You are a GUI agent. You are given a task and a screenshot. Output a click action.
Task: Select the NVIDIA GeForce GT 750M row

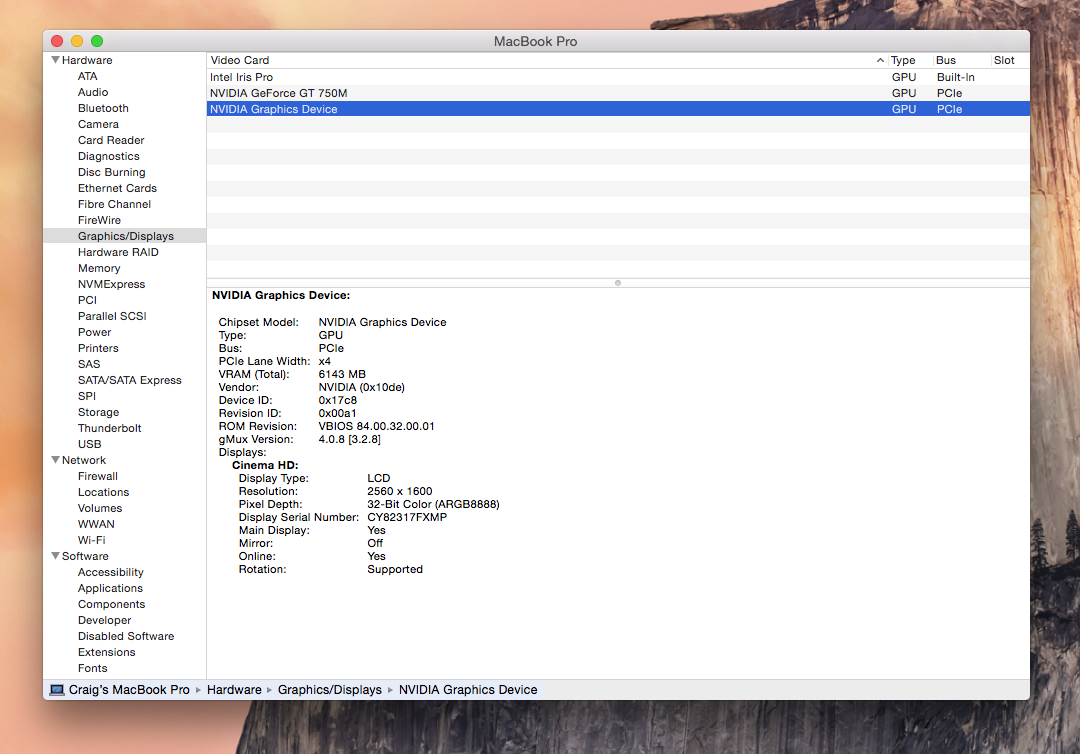tap(618, 93)
